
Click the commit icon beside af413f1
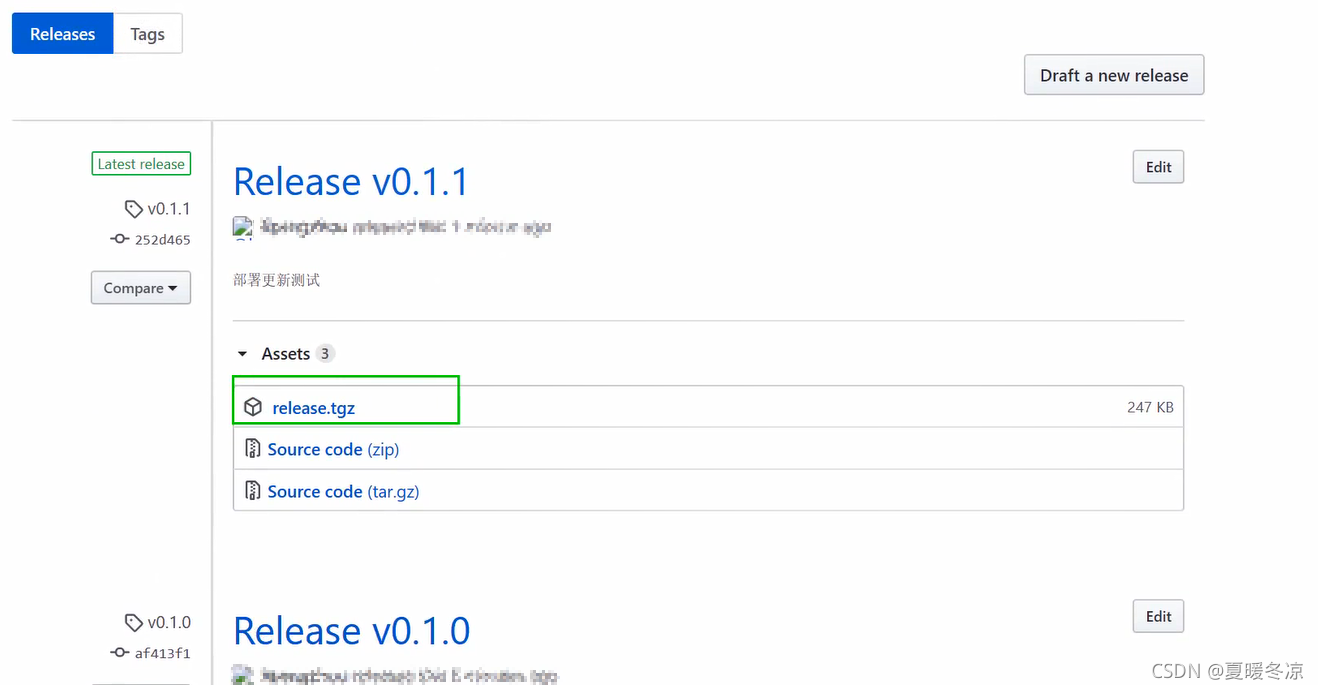[119, 653]
